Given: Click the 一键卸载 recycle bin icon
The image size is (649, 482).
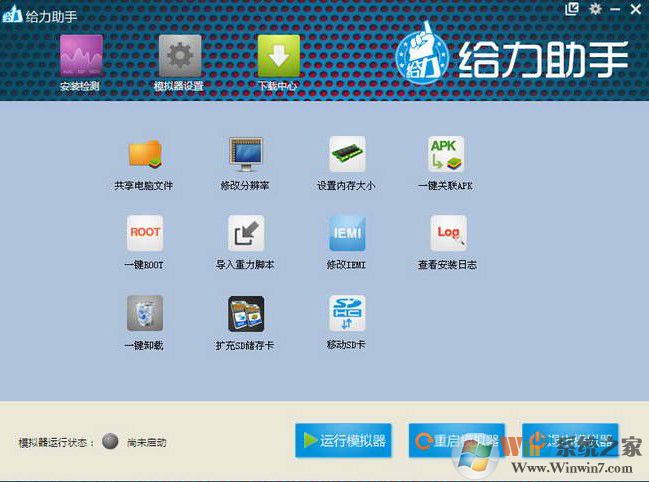Looking at the screenshot, I should [145, 313].
